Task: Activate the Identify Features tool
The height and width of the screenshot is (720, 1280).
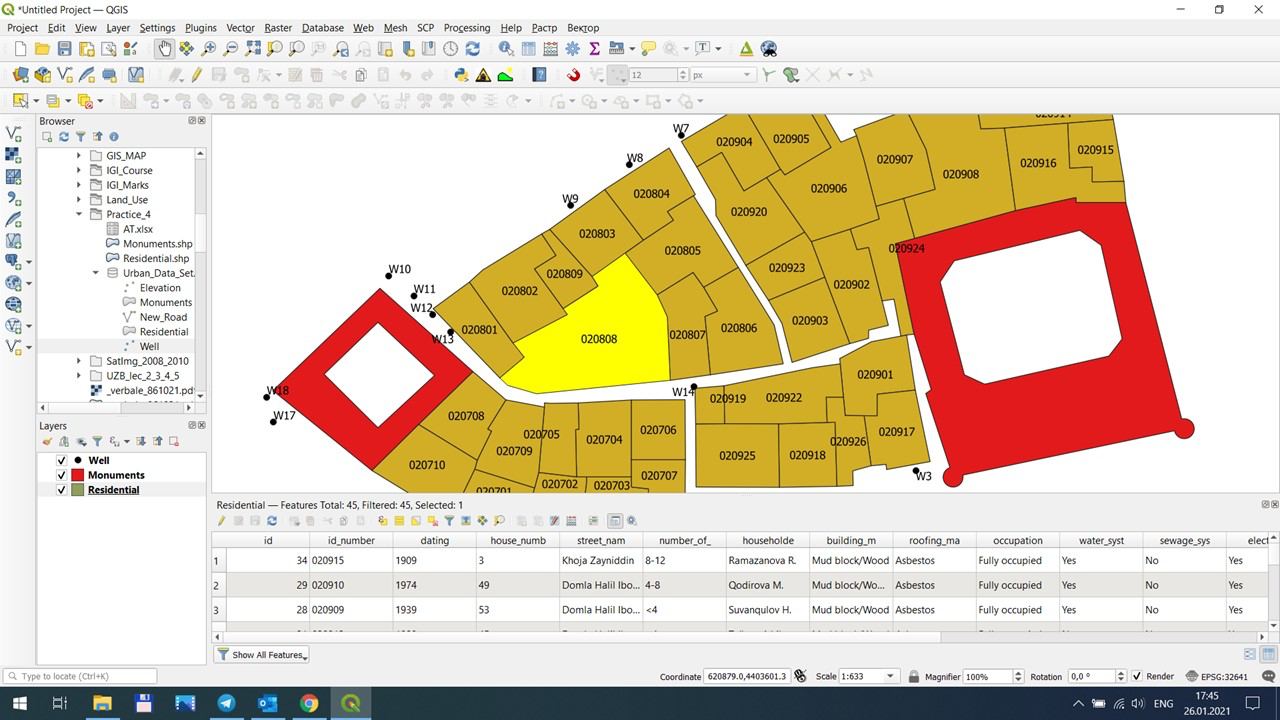Action: pyautogui.click(x=506, y=48)
